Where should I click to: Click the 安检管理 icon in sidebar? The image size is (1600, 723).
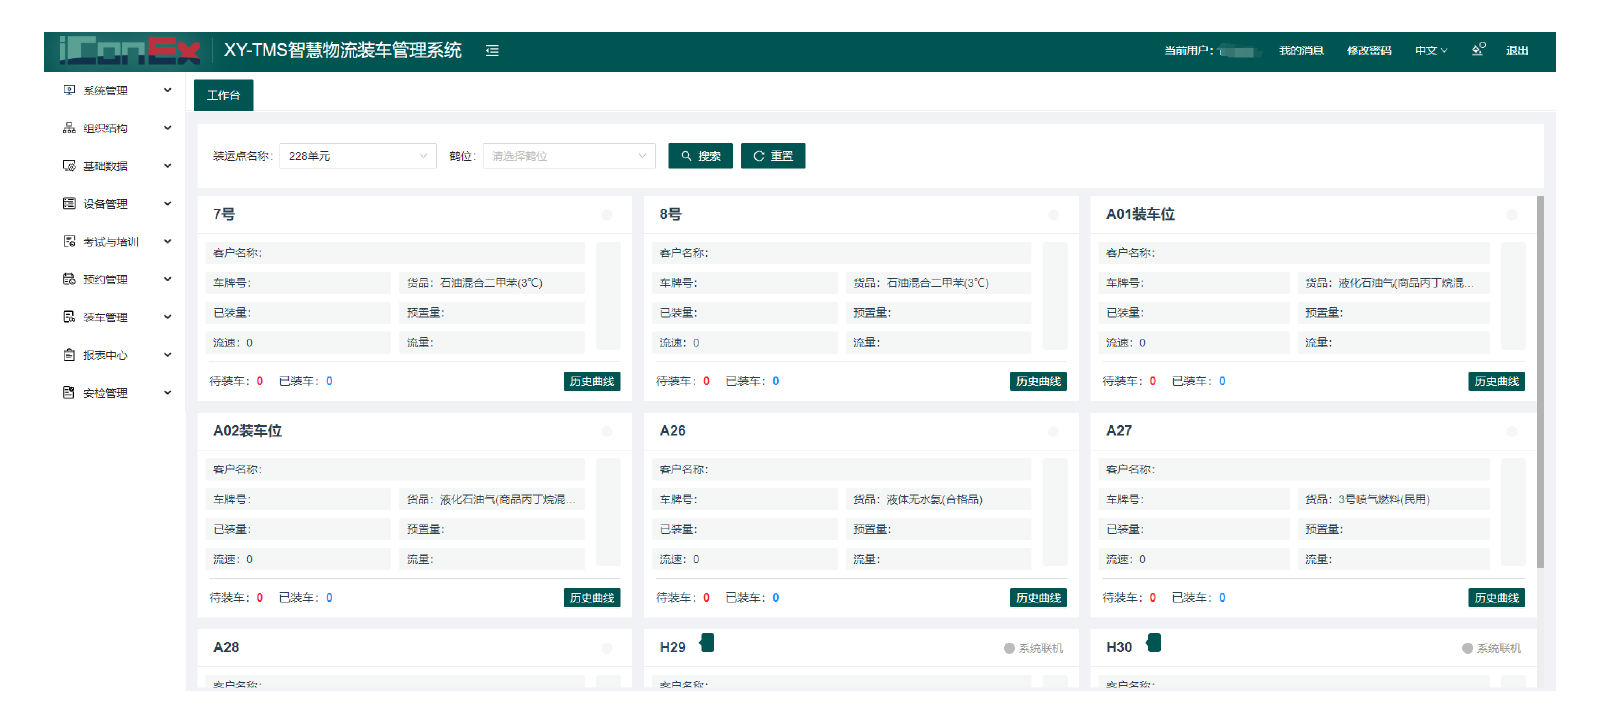(x=69, y=393)
